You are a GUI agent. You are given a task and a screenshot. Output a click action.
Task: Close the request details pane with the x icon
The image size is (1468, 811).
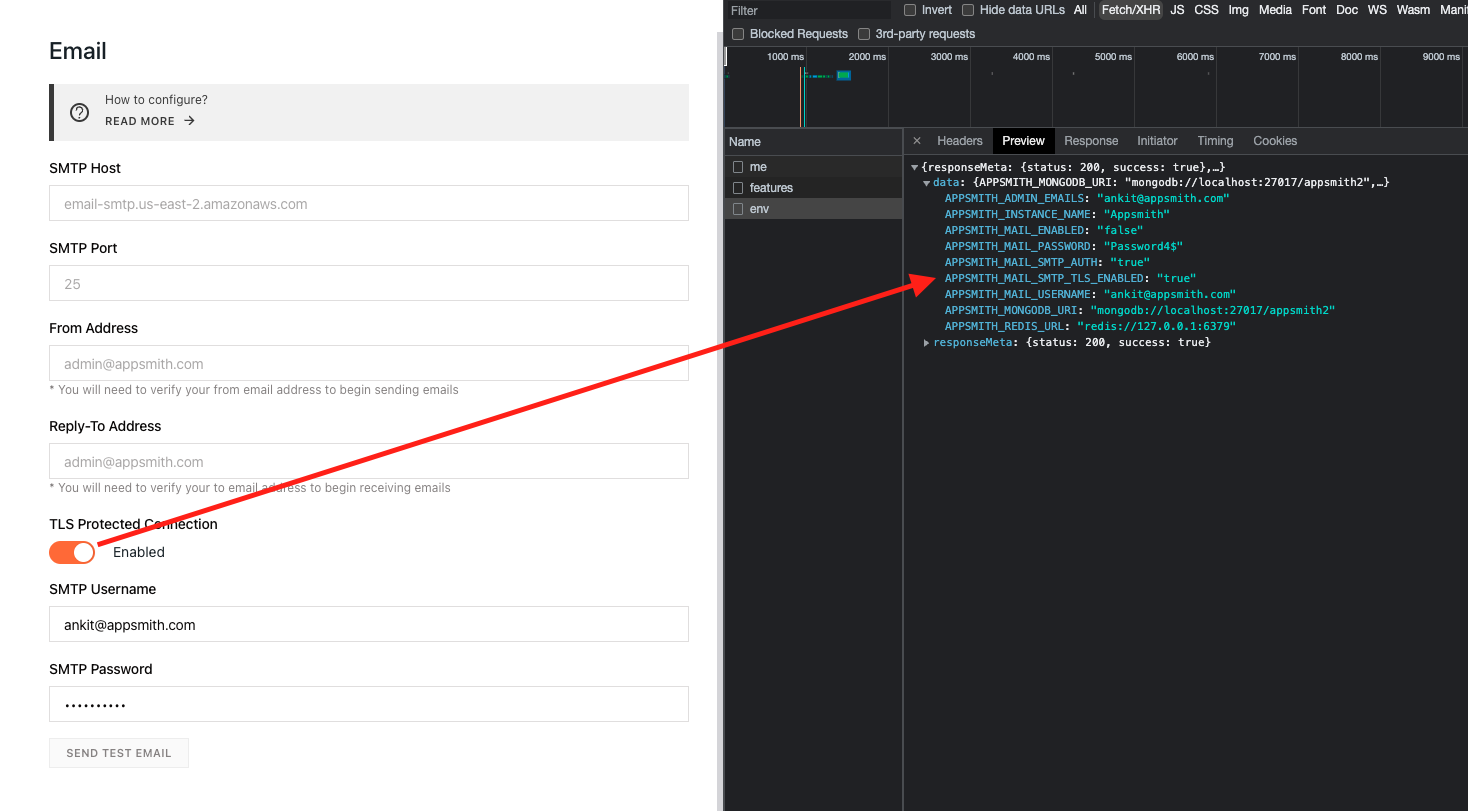(917, 141)
